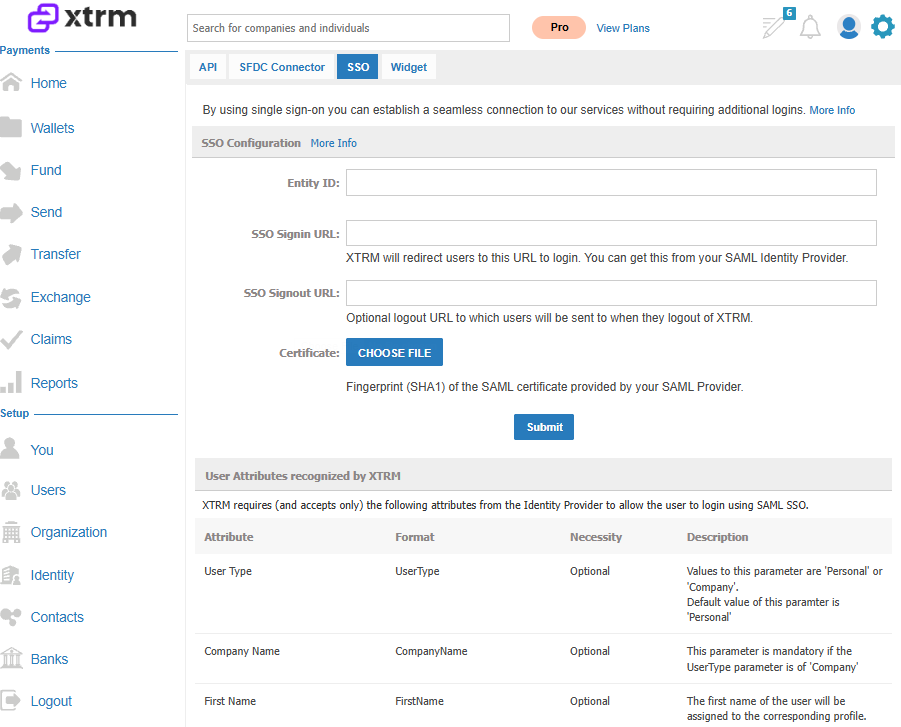Click the Reports bar chart icon
901x727 pixels.
11,382
